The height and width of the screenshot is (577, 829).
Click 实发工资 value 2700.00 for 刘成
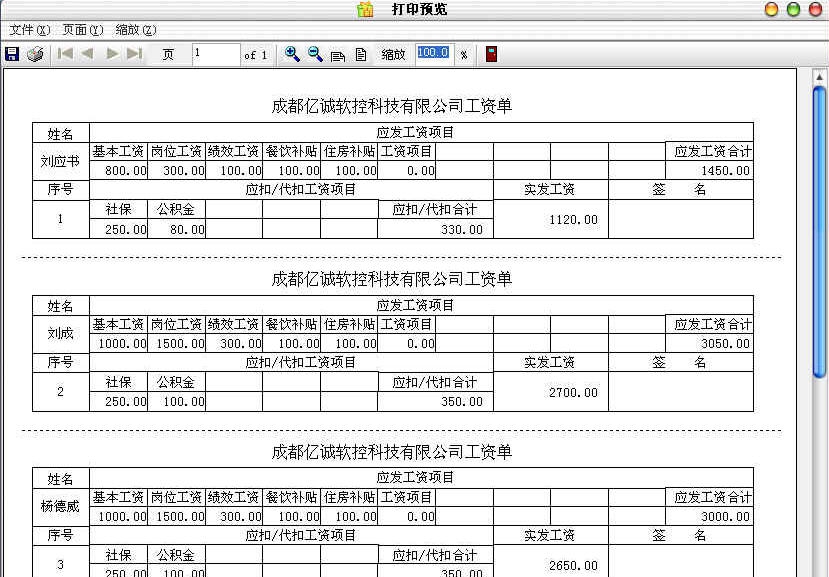point(573,392)
